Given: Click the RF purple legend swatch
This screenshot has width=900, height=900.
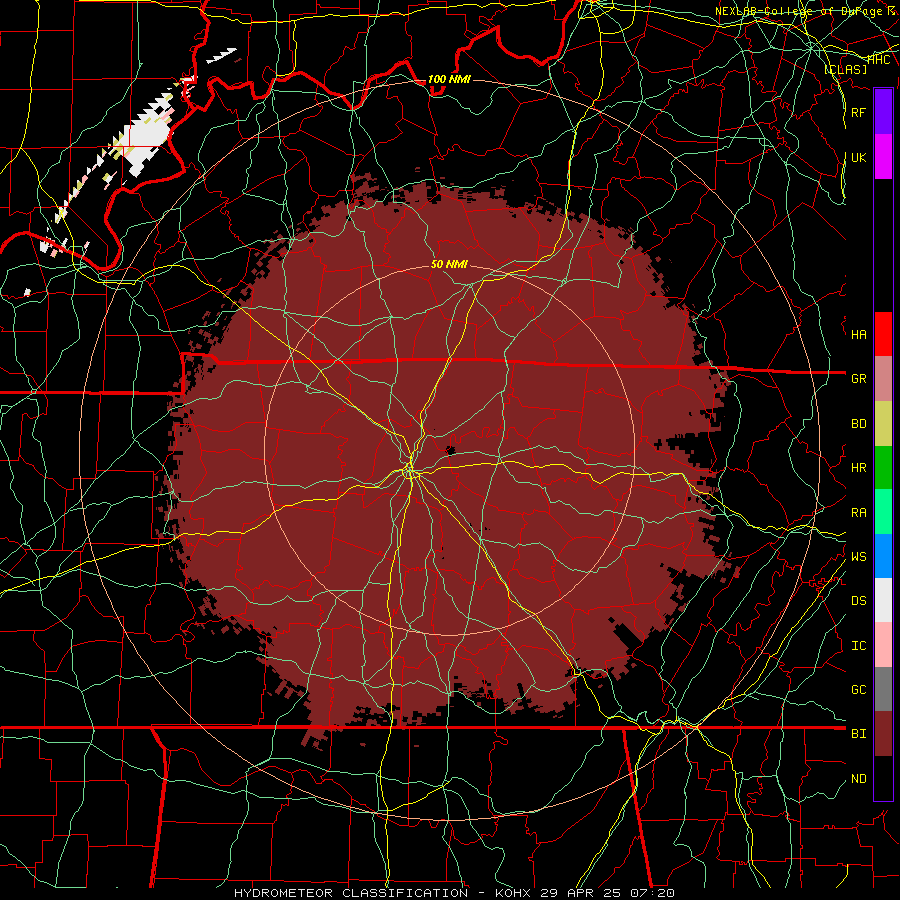Looking at the screenshot, I should (883, 111).
